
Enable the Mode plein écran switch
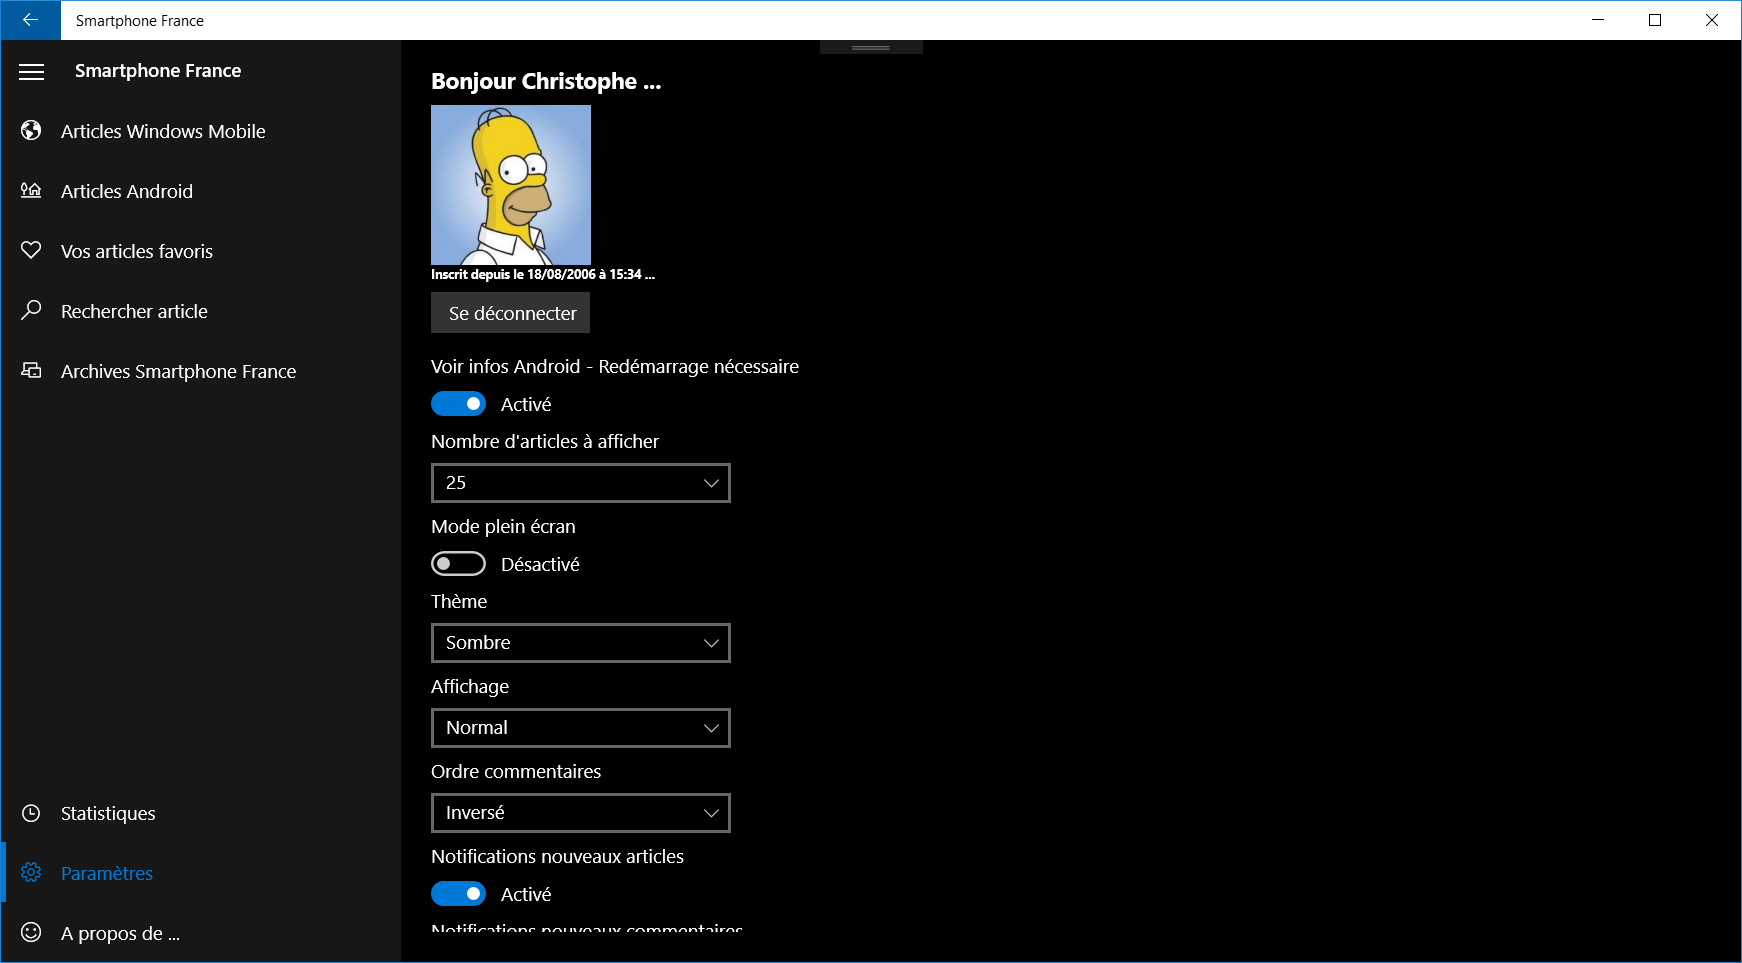(x=458, y=564)
